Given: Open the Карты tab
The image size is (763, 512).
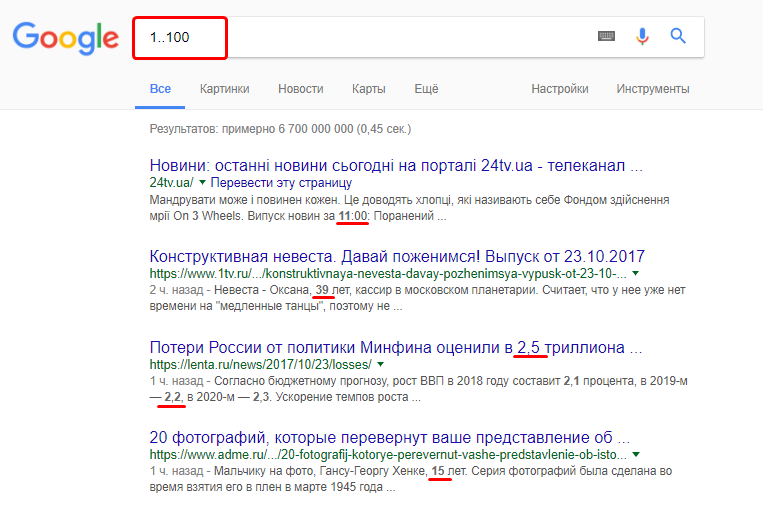Looking at the screenshot, I should coord(368,89).
